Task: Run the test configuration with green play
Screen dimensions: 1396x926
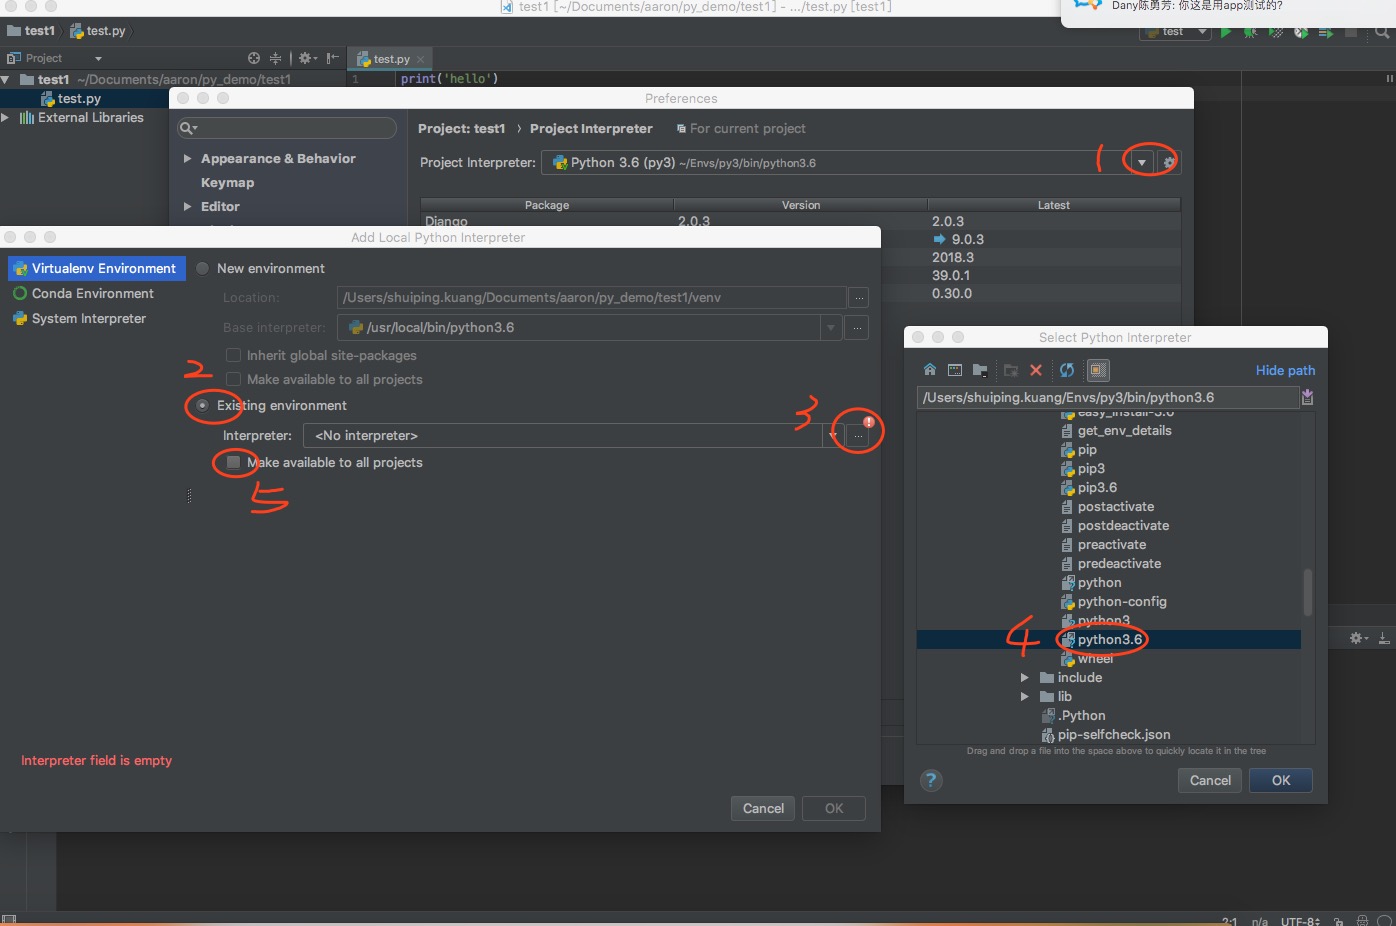Action: tap(1225, 32)
